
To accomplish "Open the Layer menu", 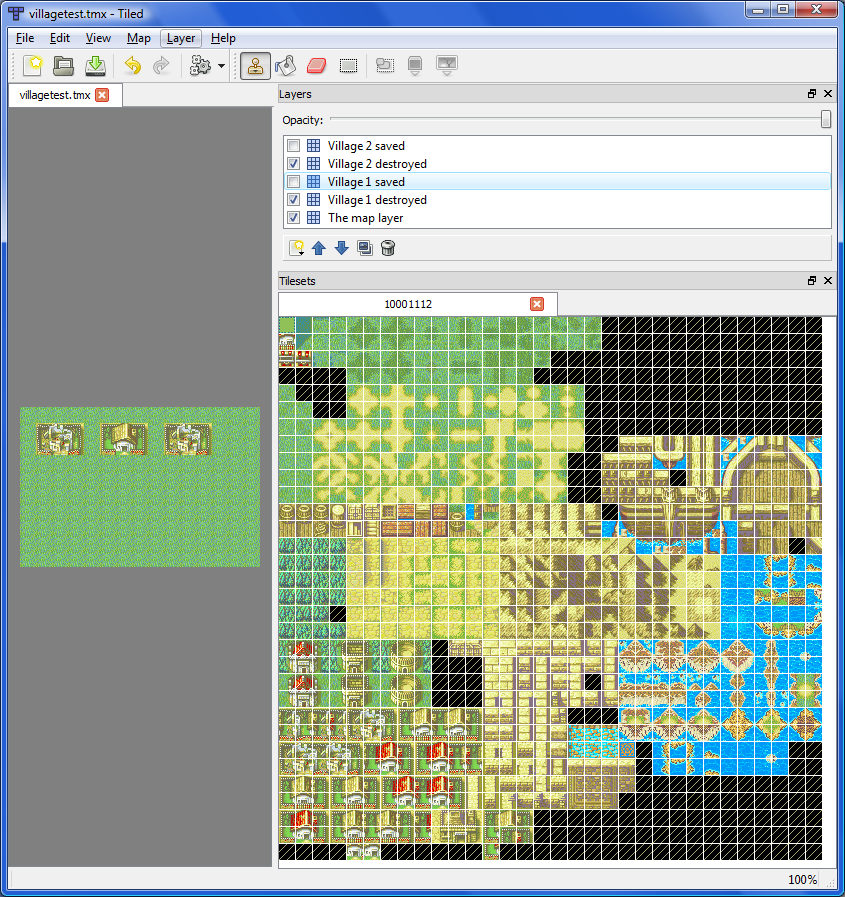I will pos(180,38).
